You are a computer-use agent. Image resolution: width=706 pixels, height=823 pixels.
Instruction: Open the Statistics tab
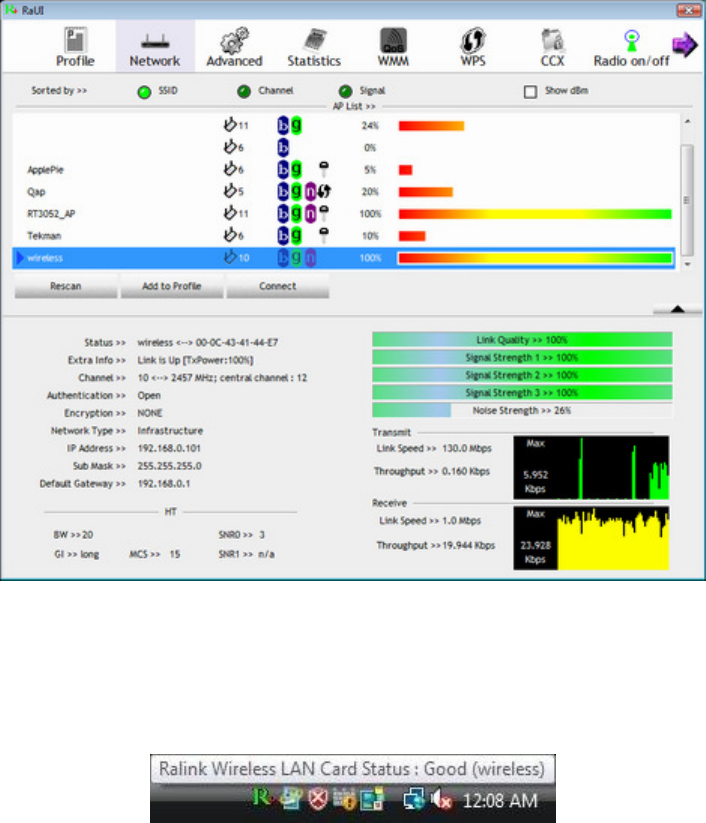click(x=314, y=47)
